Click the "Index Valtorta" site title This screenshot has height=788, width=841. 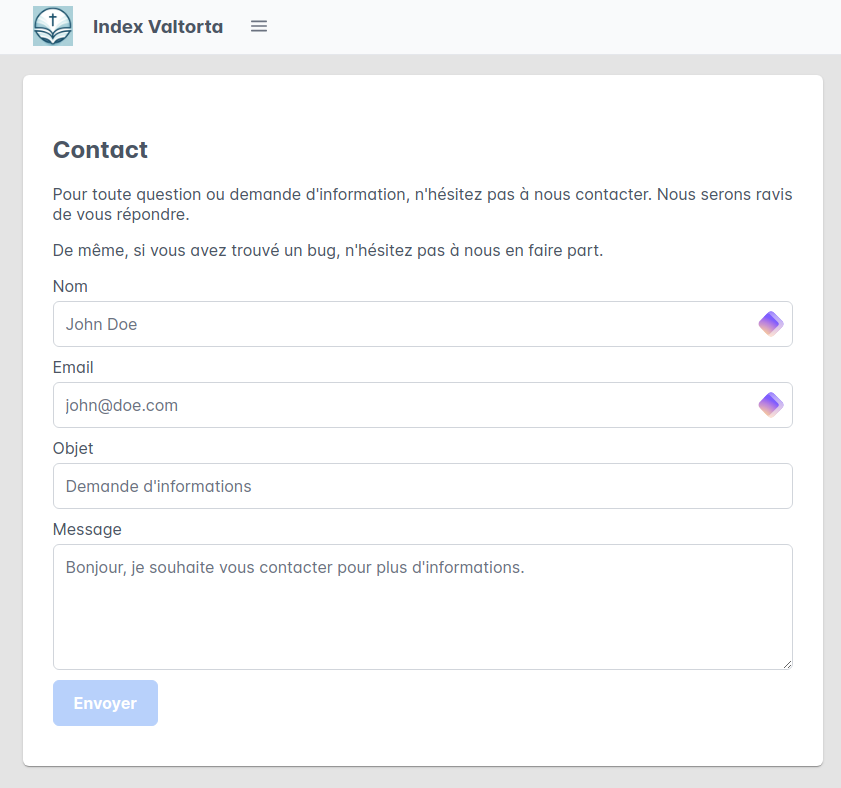pos(158,27)
